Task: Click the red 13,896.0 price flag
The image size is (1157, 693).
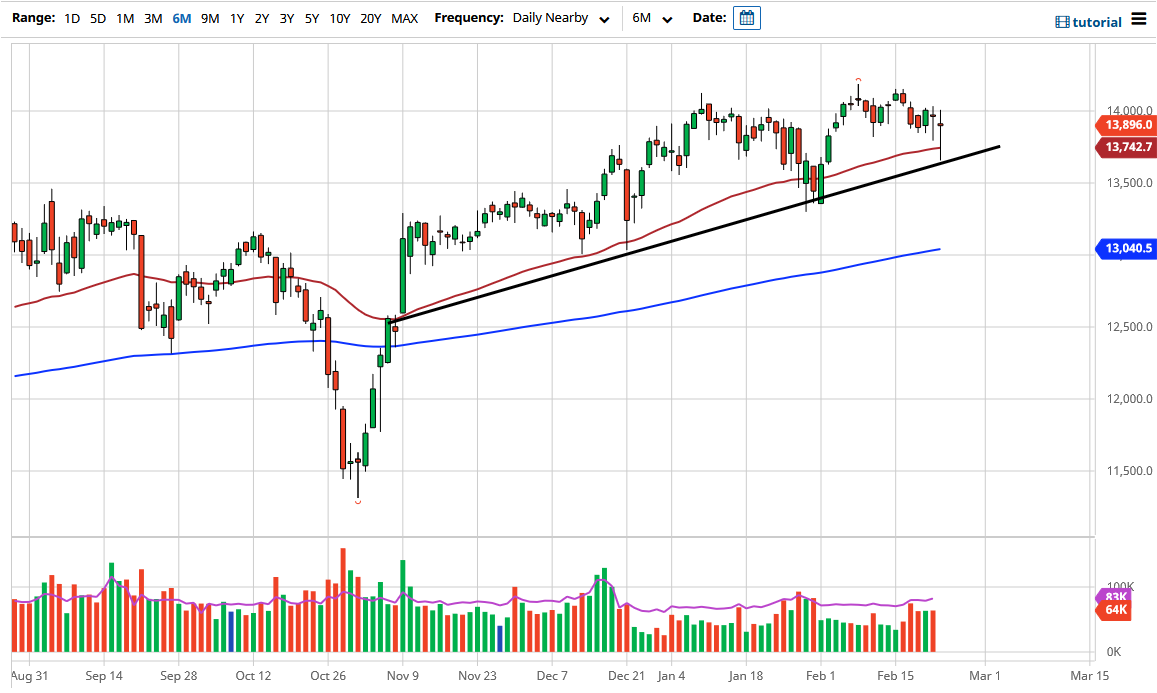Action: coord(1126,125)
